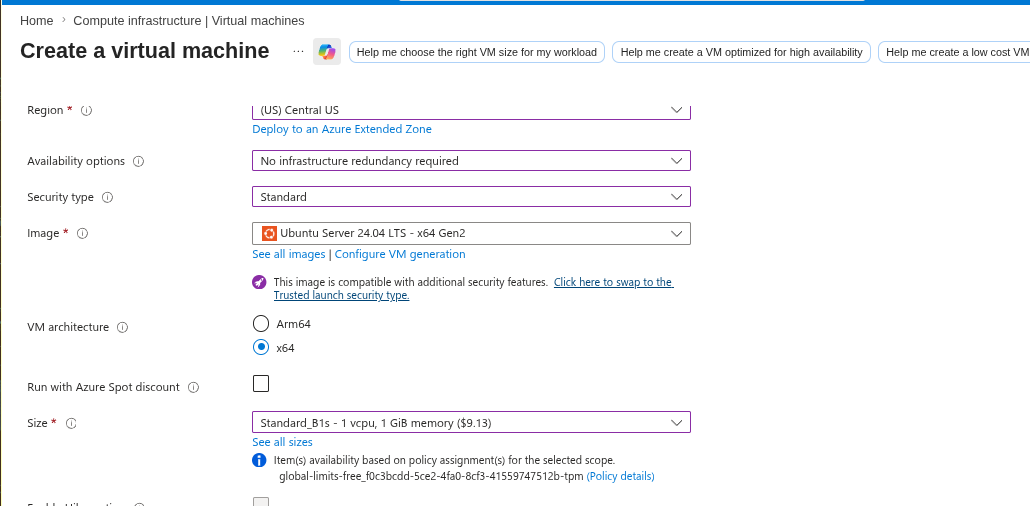Show info tooltip for Region
This screenshot has width=1030, height=506.
pos(86,110)
